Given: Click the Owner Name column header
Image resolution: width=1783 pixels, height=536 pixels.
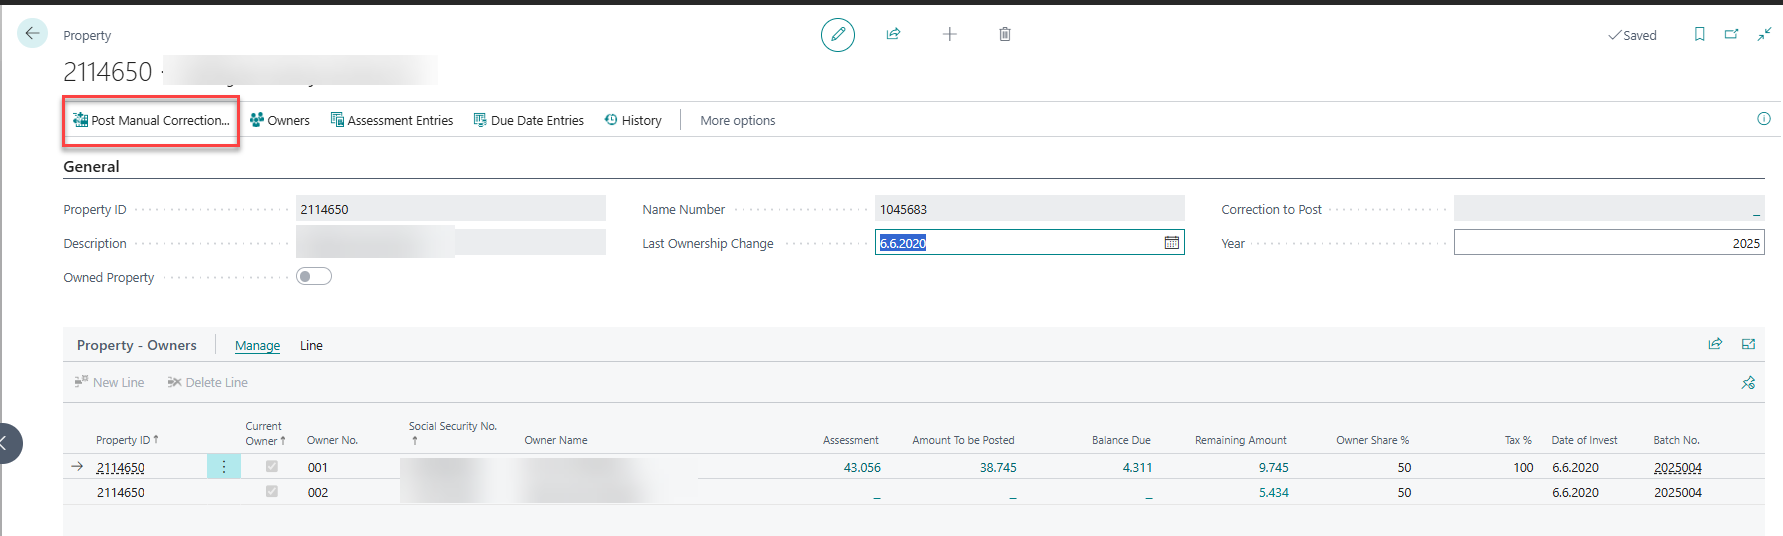Looking at the screenshot, I should click(x=556, y=440).
